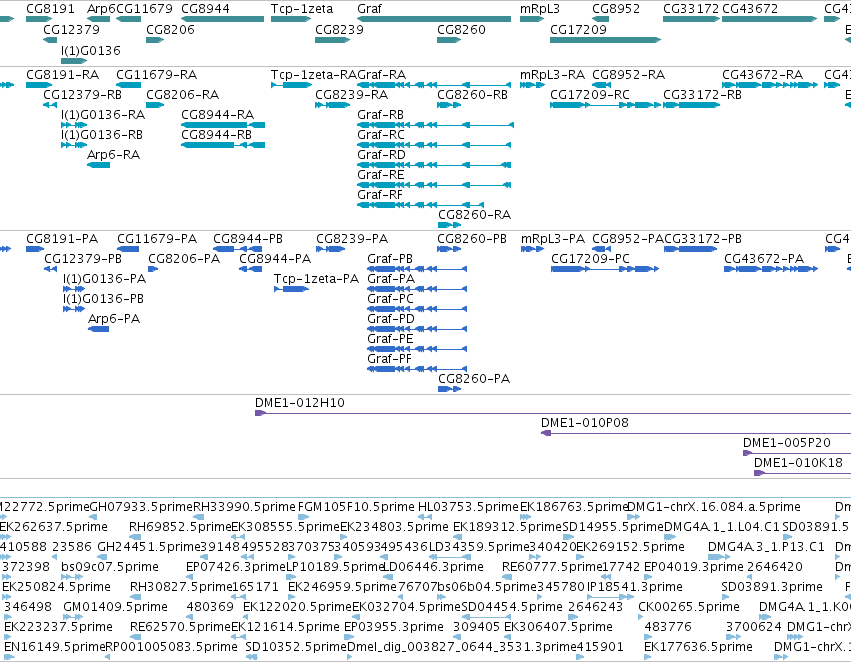The image size is (851, 662).
Task: Select the CG33172-PB protein glyph
Action: click(691, 249)
